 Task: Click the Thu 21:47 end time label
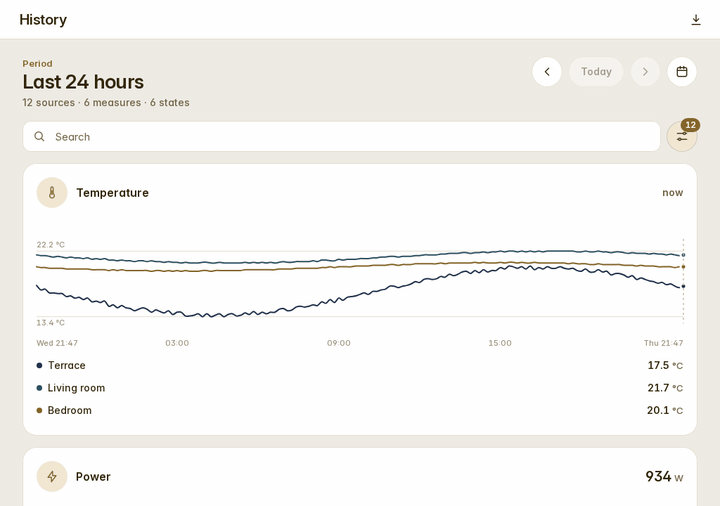[x=664, y=343]
